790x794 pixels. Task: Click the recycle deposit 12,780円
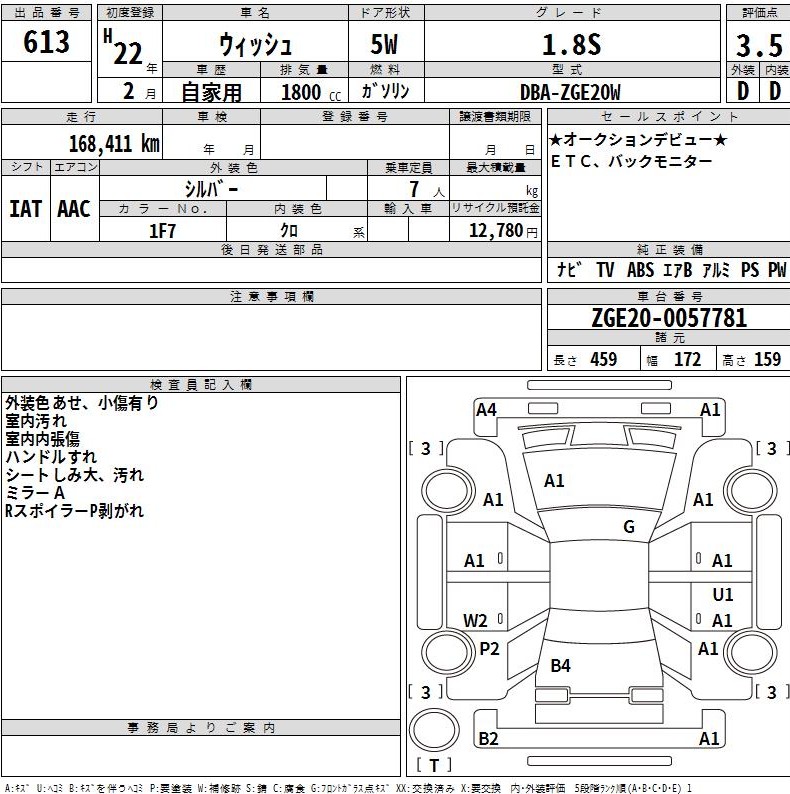point(503,231)
